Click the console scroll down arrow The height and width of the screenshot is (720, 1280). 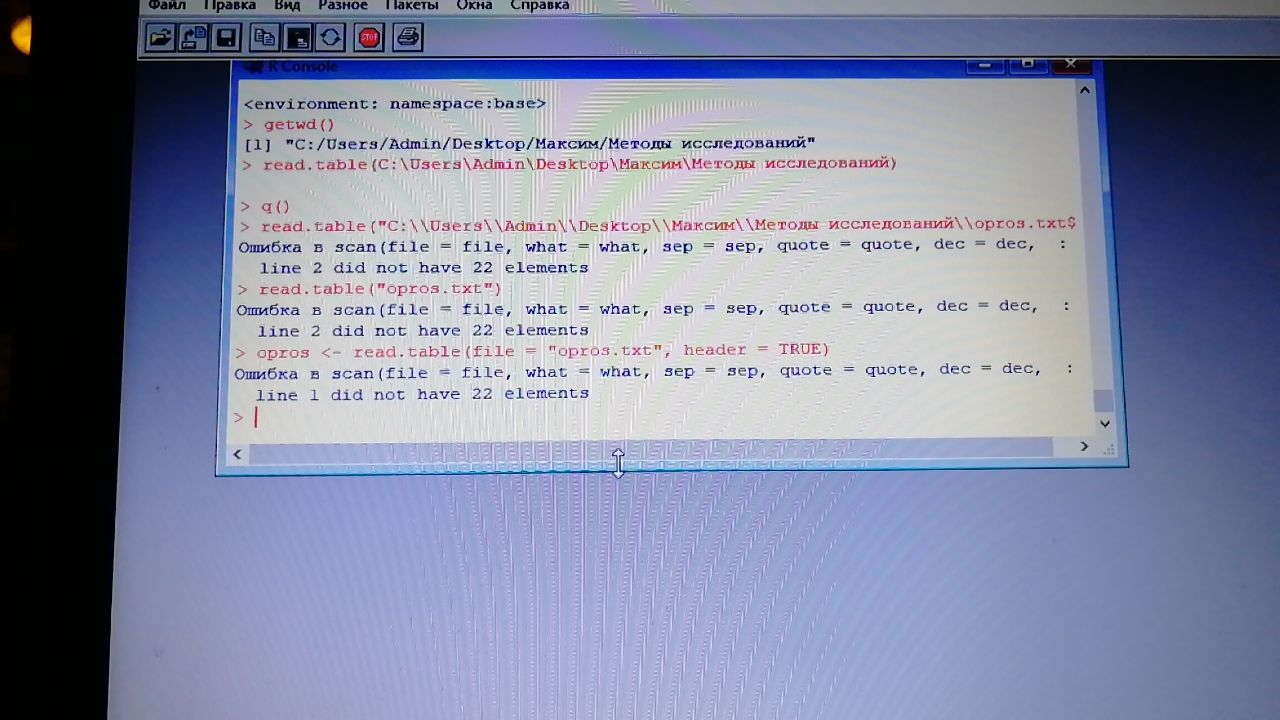[1104, 423]
